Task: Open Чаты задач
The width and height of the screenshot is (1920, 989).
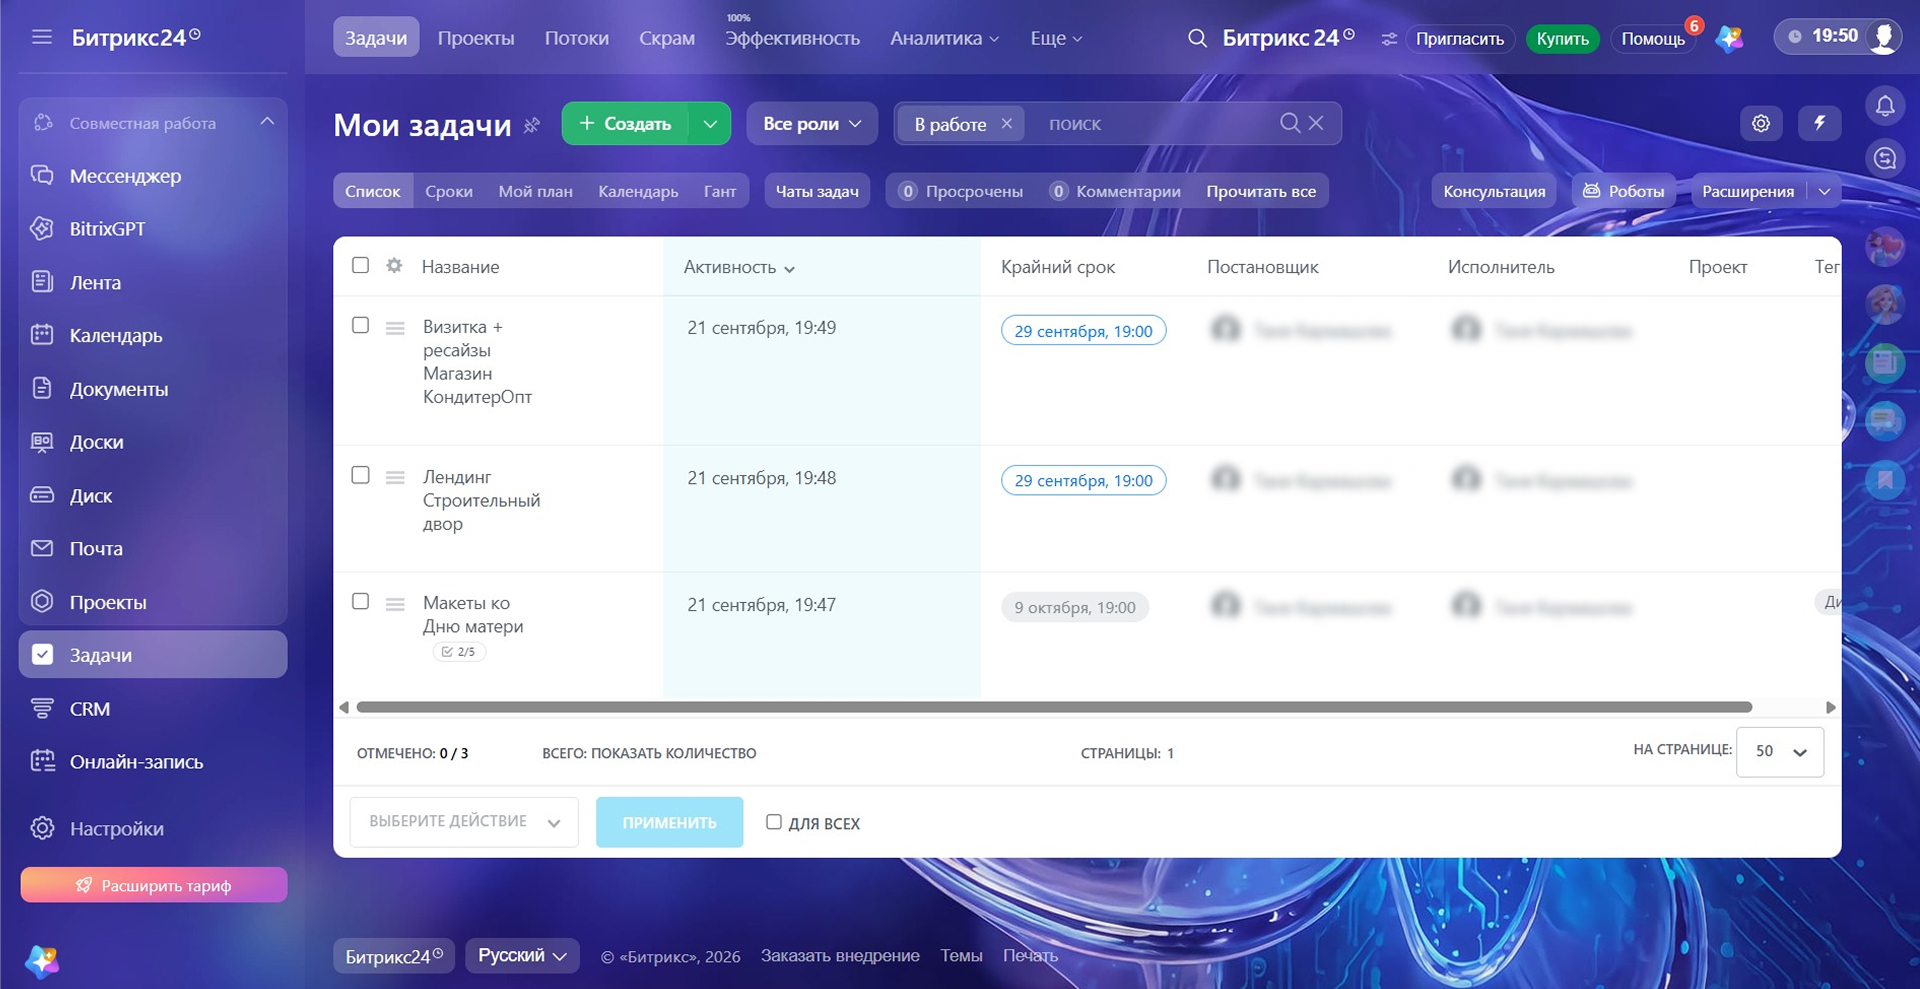Action: pos(817,191)
